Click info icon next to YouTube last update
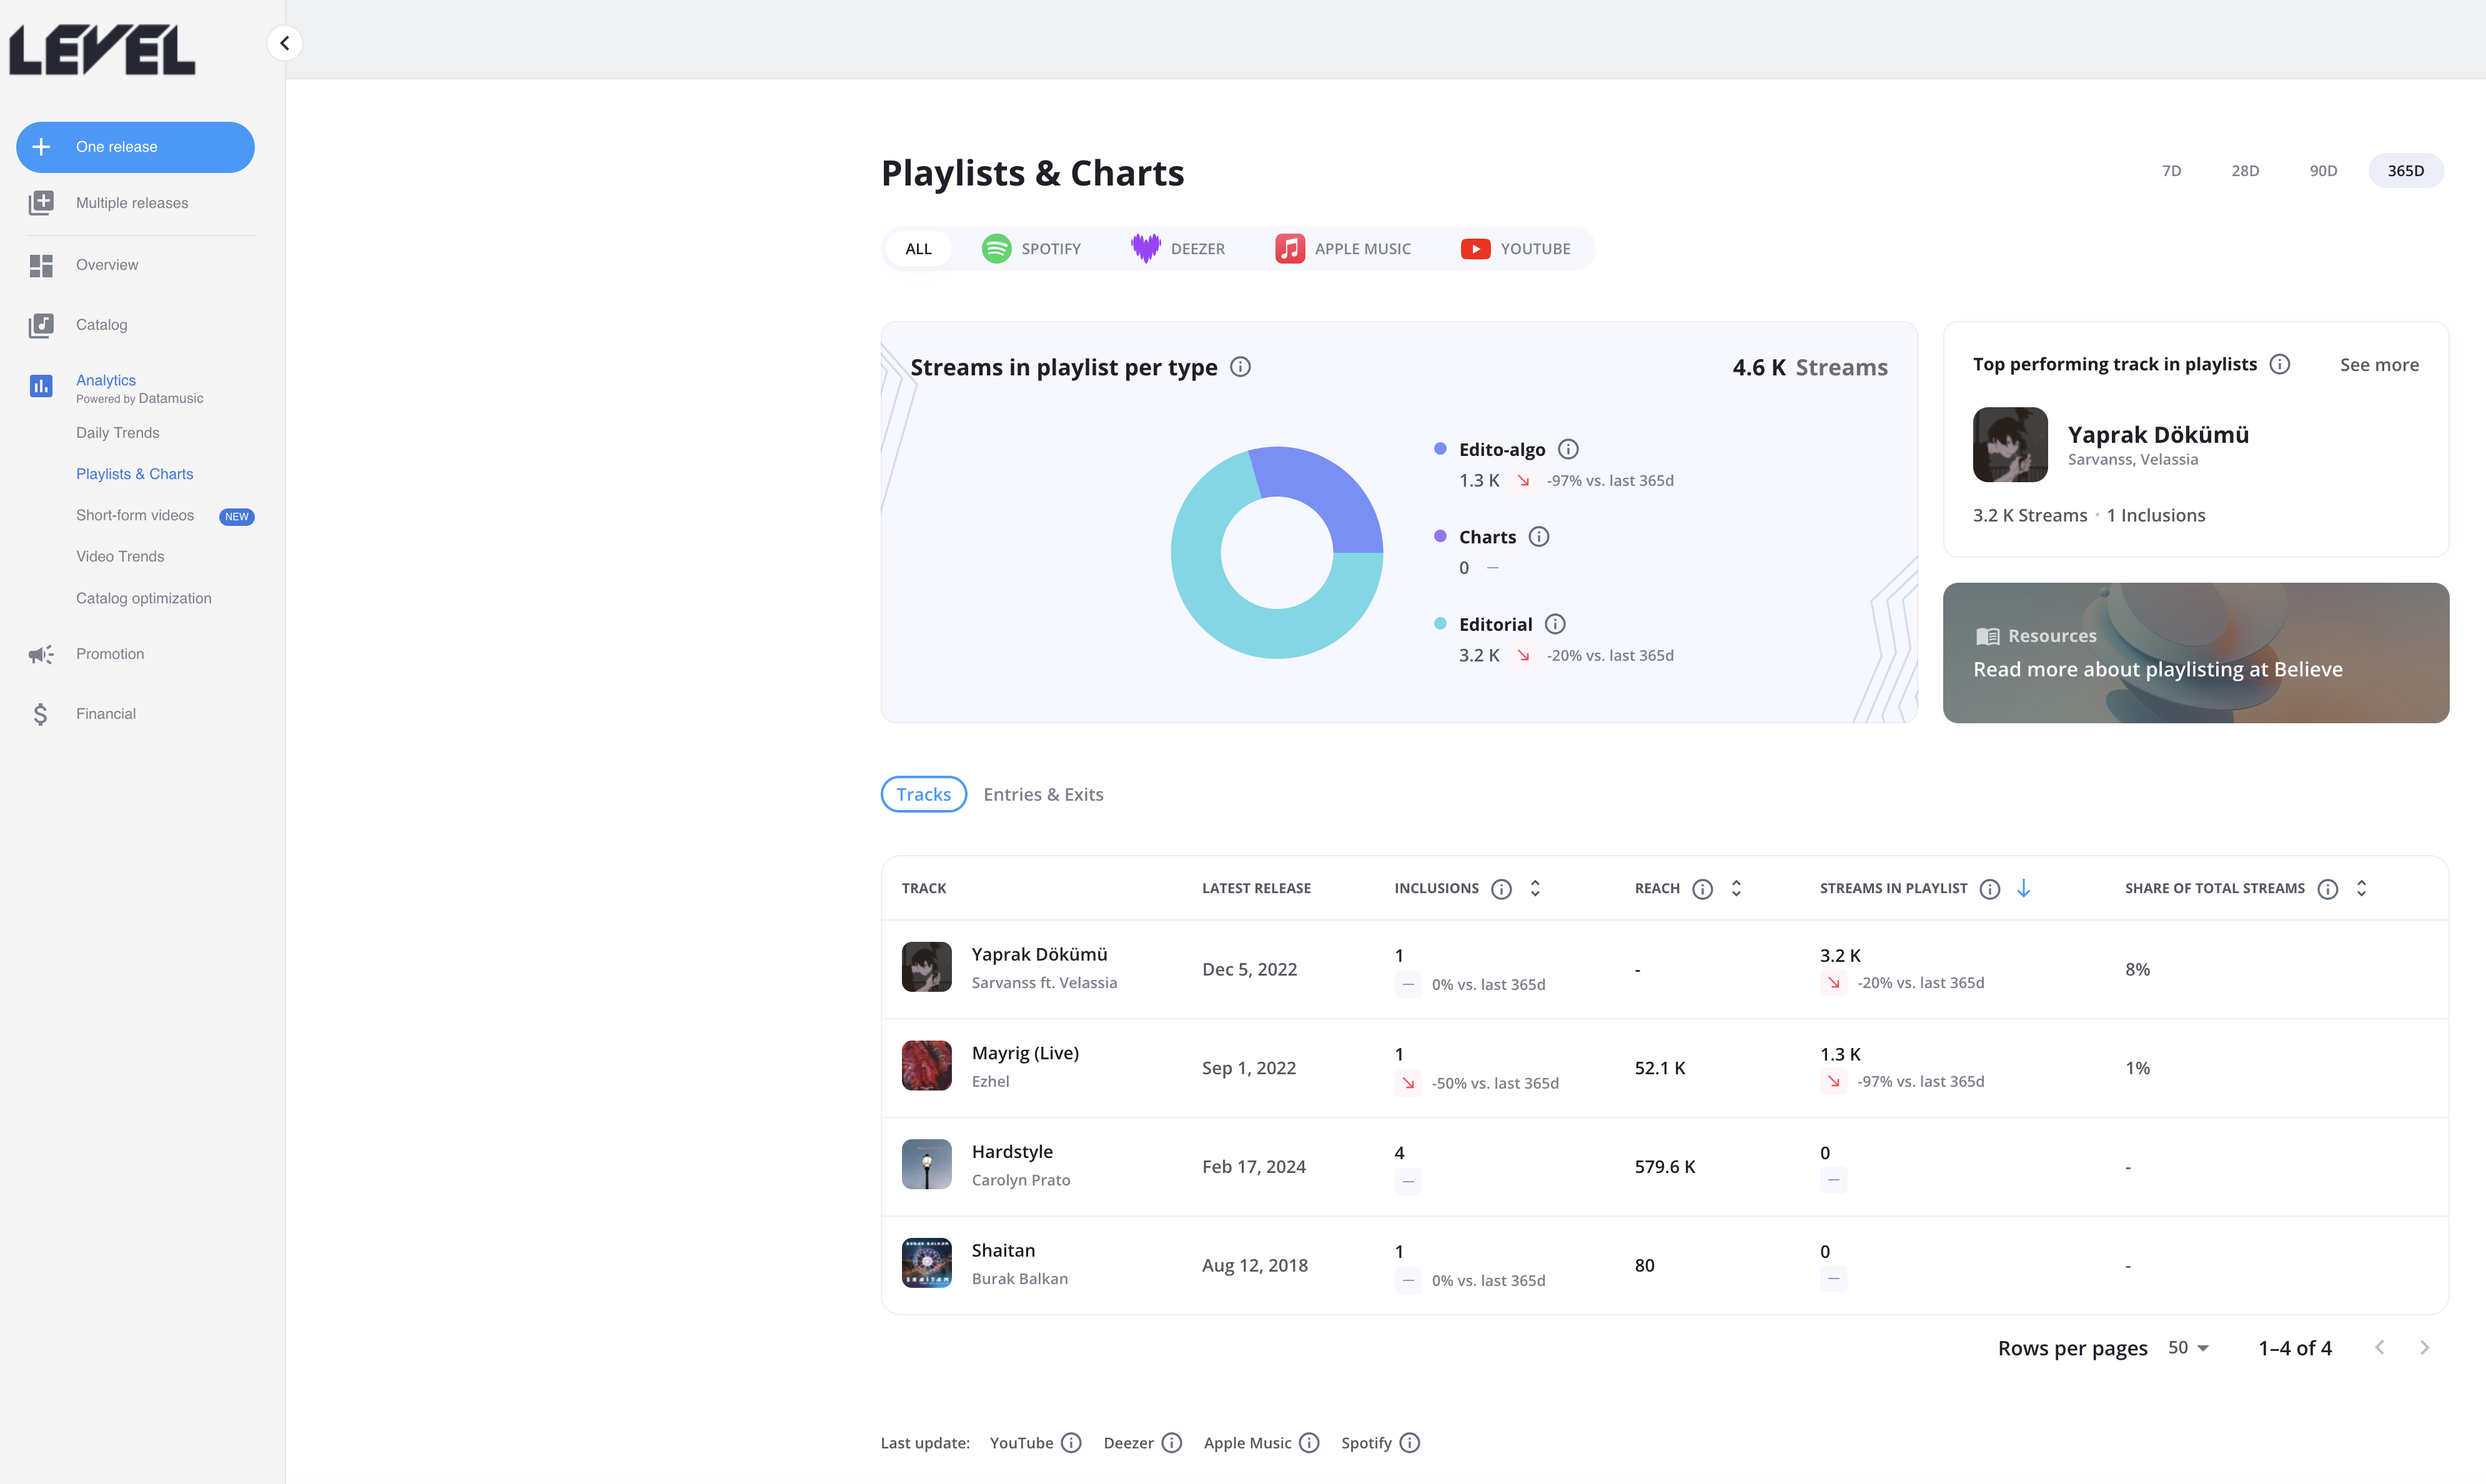This screenshot has width=2486, height=1484. [1071, 1443]
